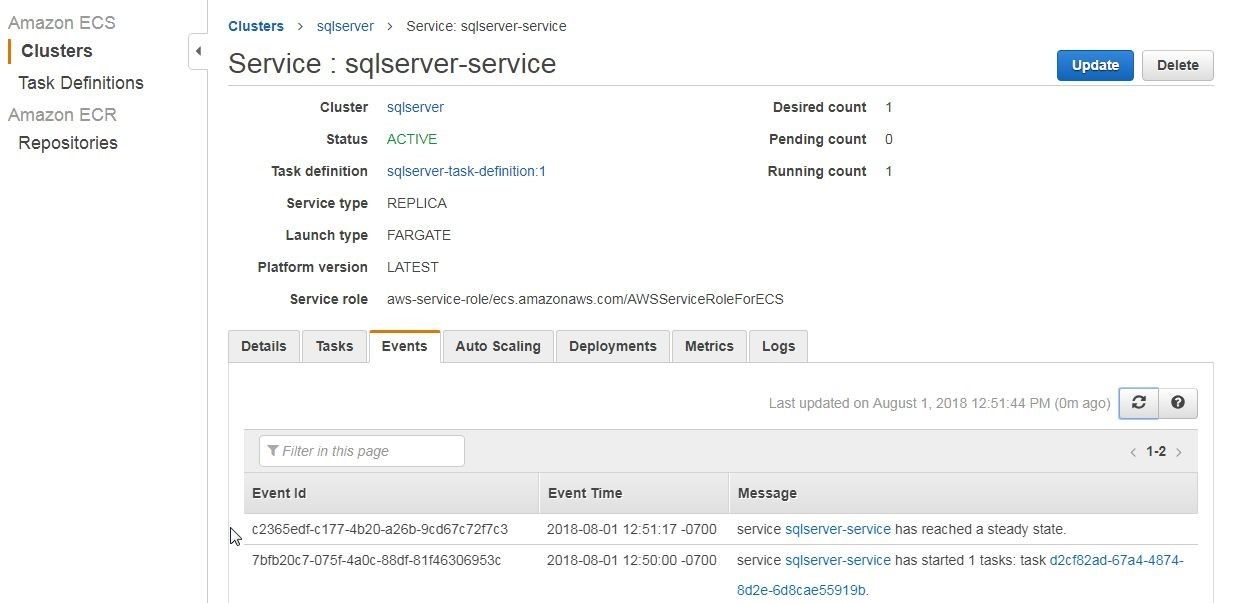This screenshot has height=603, width=1241.
Task: Open the help question mark icon
Action: (x=1177, y=402)
